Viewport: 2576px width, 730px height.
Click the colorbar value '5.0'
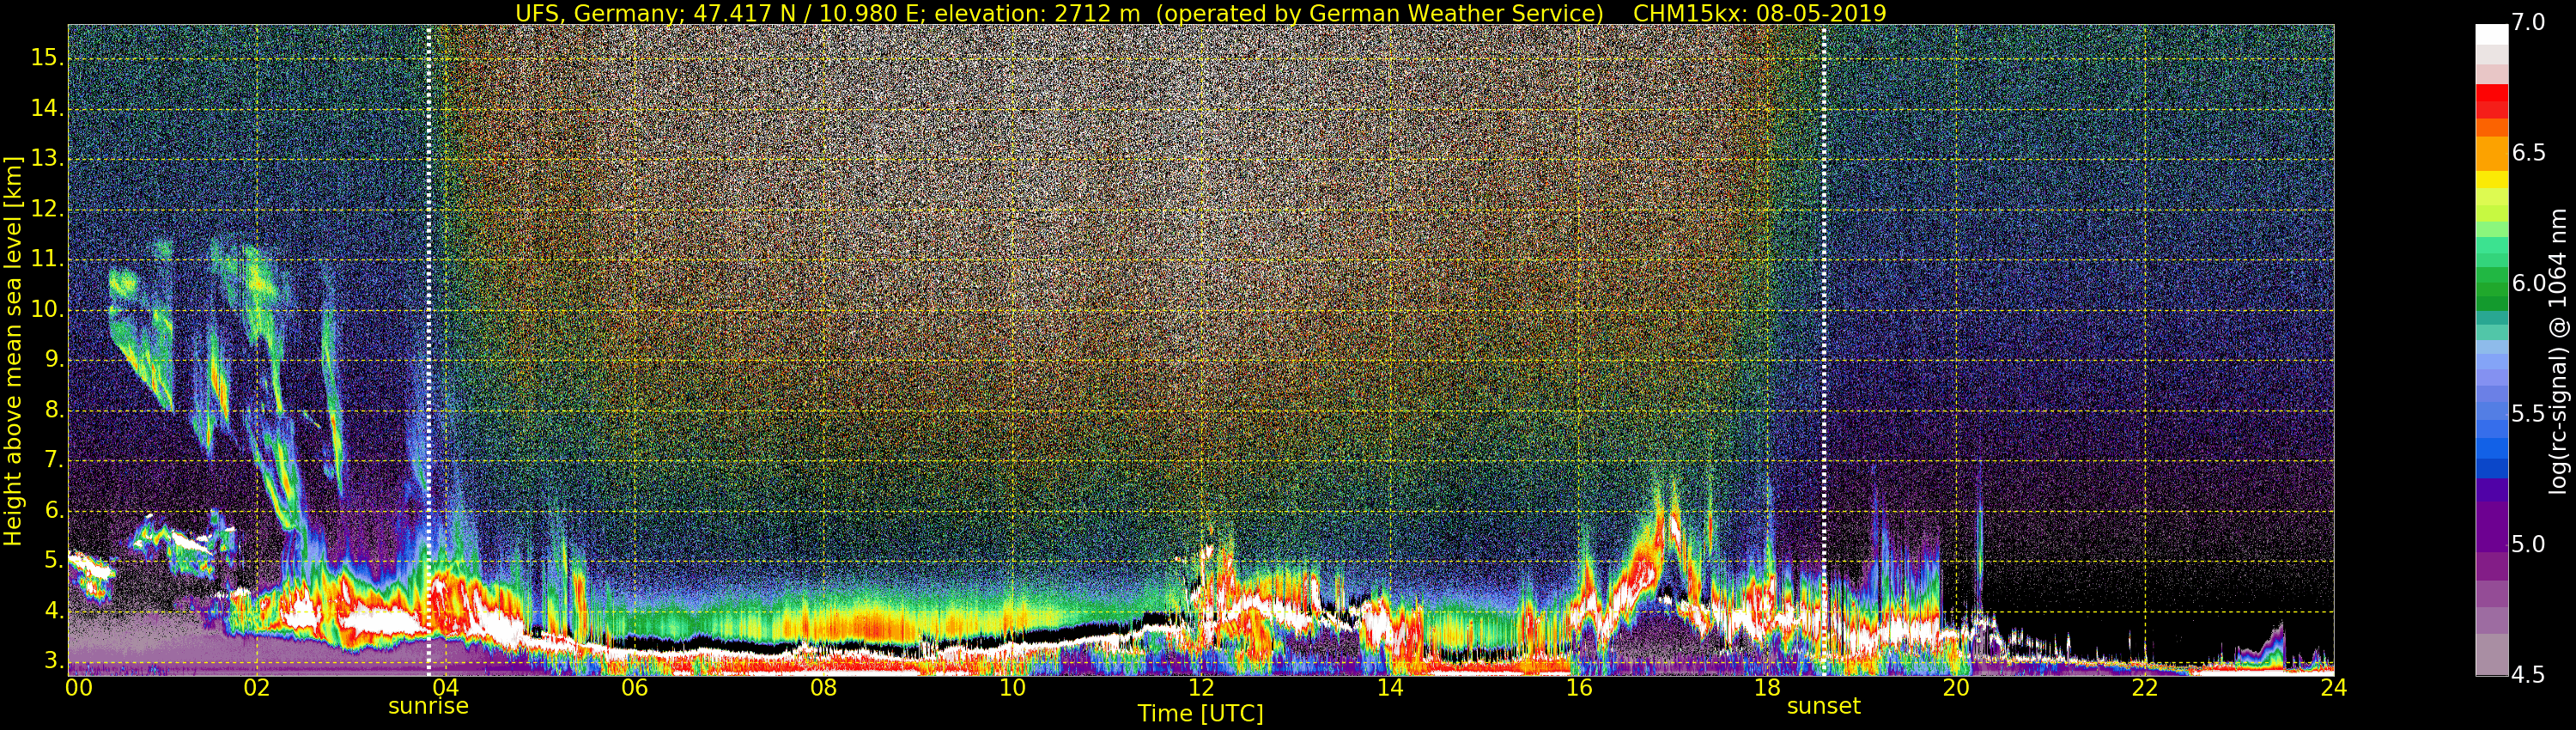pyautogui.click(x=2529, y=544)
